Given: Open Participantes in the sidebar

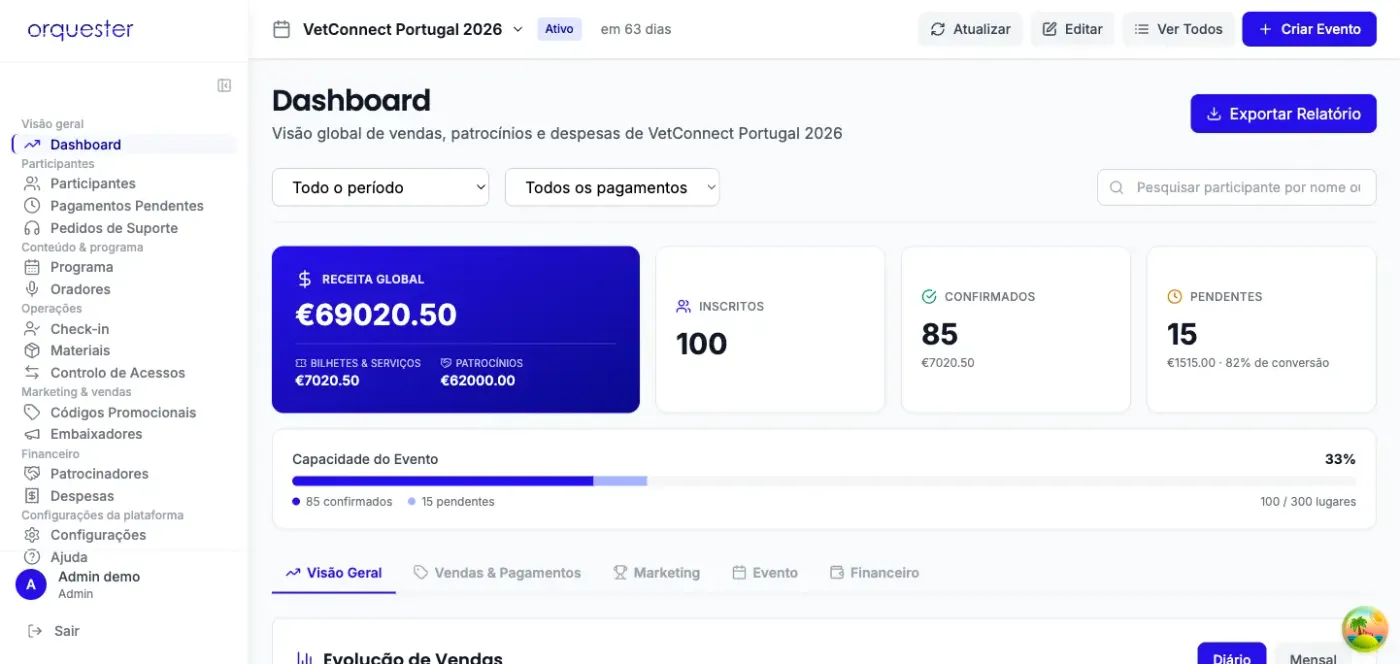Looking at the screenshot, I should (x=125, y=183).
